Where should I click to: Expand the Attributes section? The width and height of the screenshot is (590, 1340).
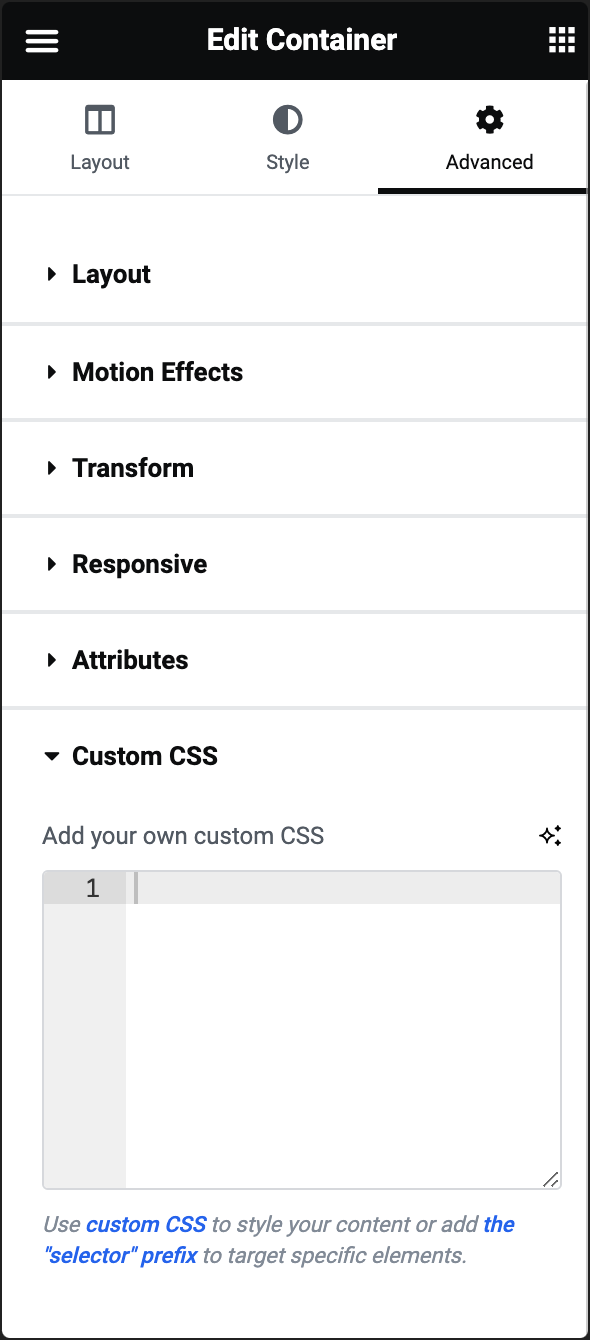294,660
